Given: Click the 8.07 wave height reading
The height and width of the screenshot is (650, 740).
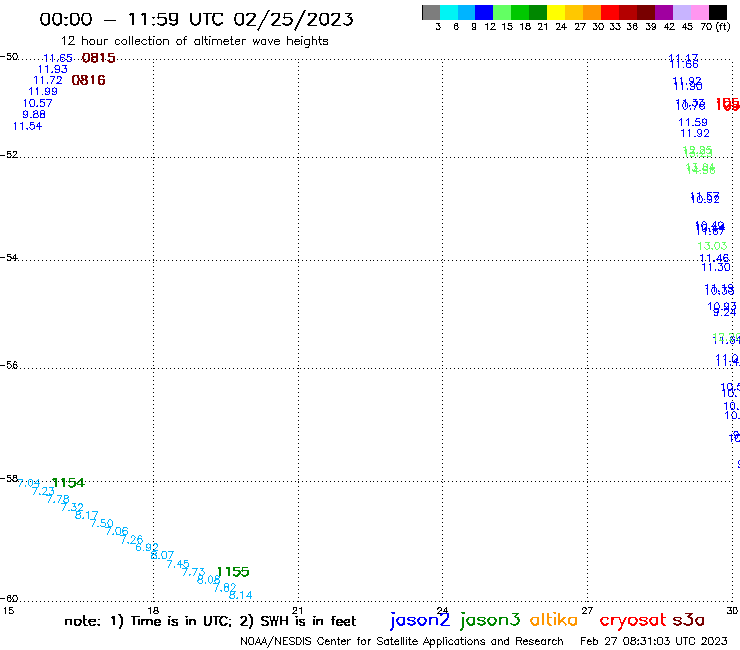Looking at the screenshot, I should point(162,555).
